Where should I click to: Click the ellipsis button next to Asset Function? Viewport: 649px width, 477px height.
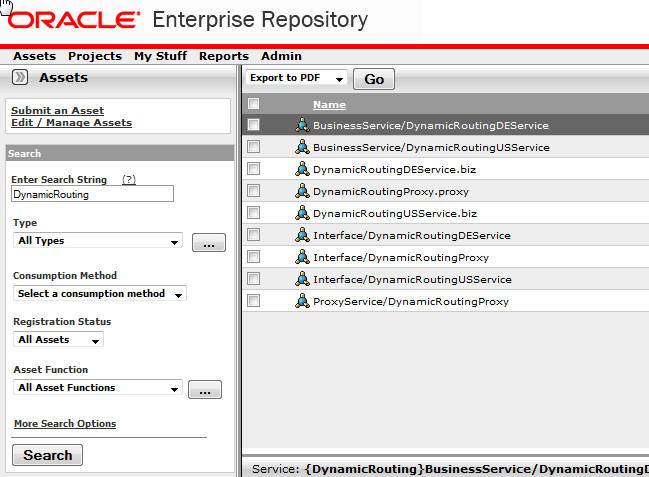click(205, 390)
